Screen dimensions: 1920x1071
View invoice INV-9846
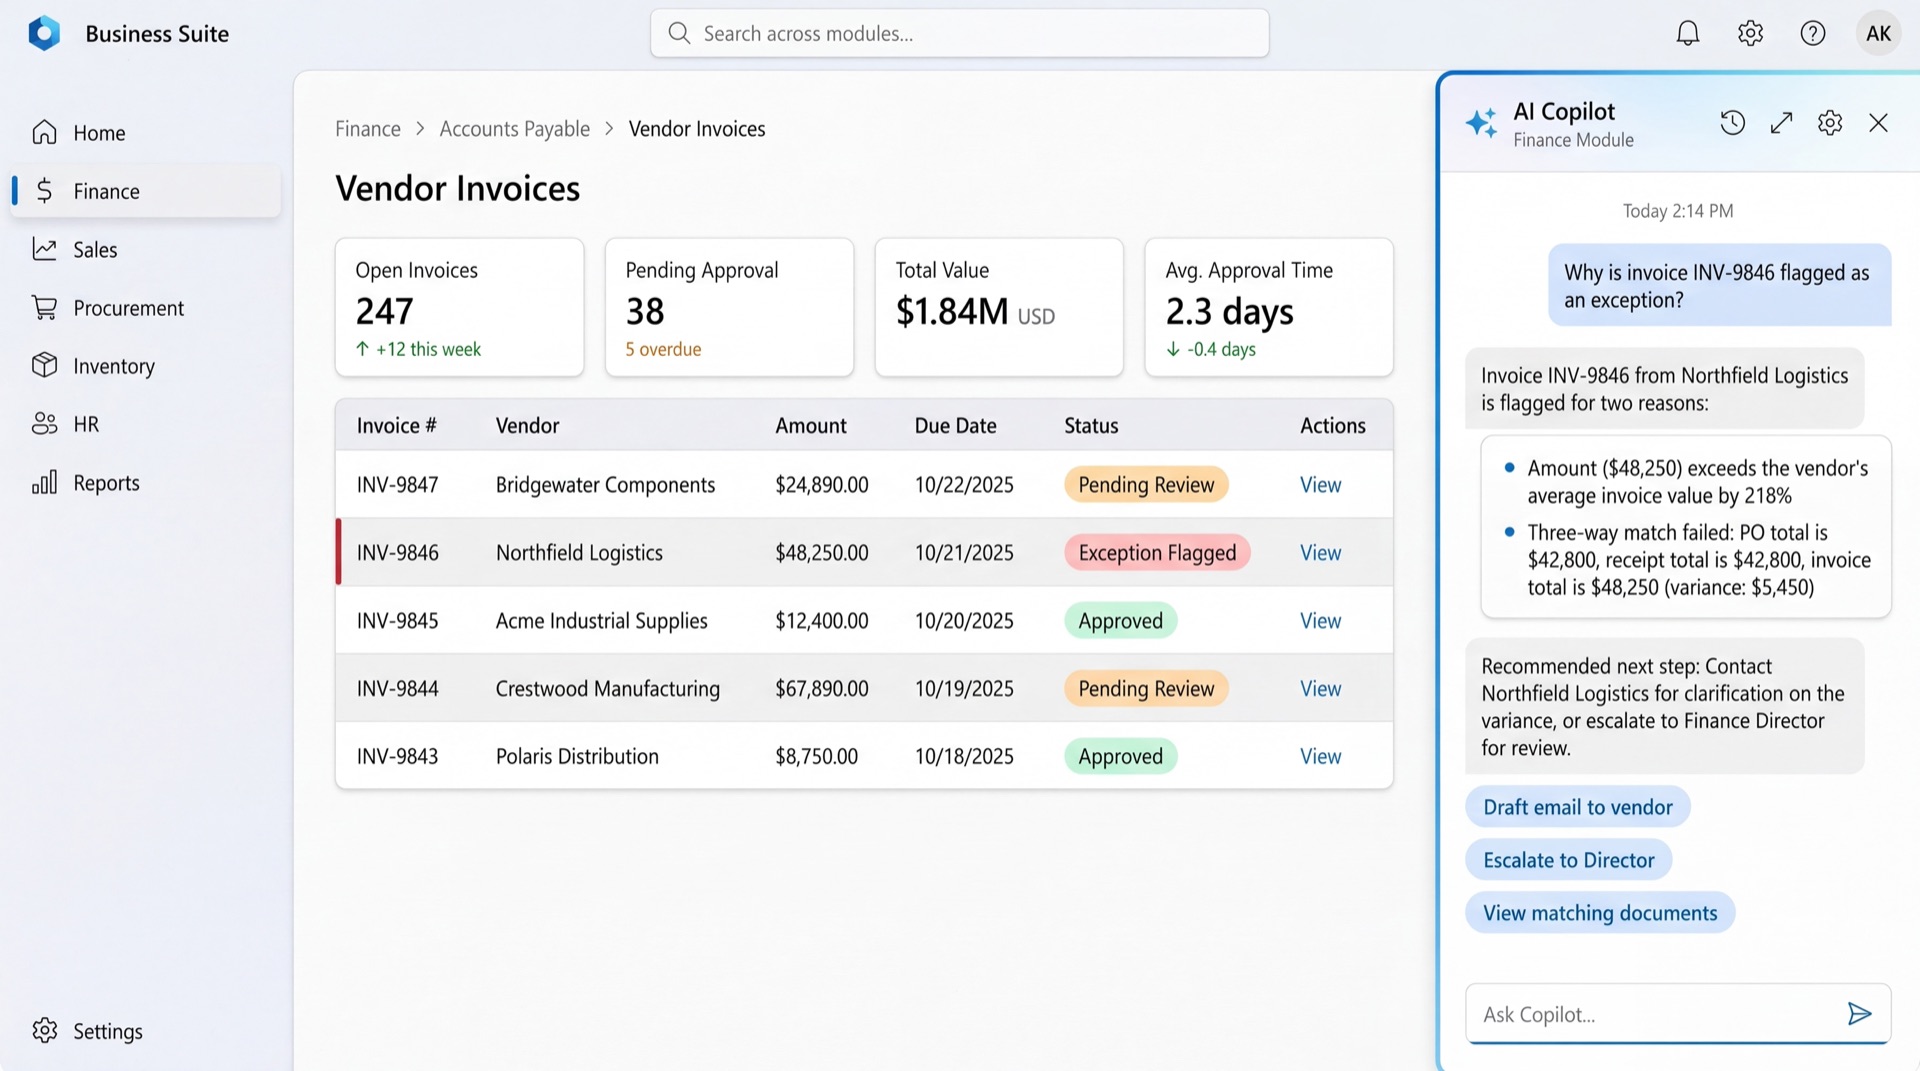click(x=1320, y=553)
